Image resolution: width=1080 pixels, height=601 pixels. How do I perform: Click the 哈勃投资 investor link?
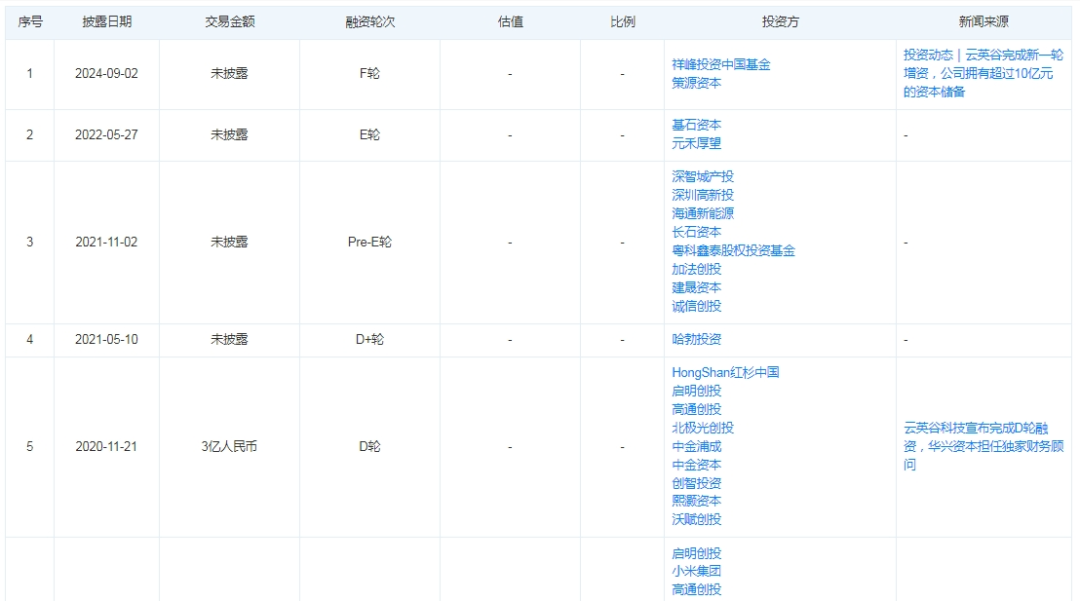696,339
